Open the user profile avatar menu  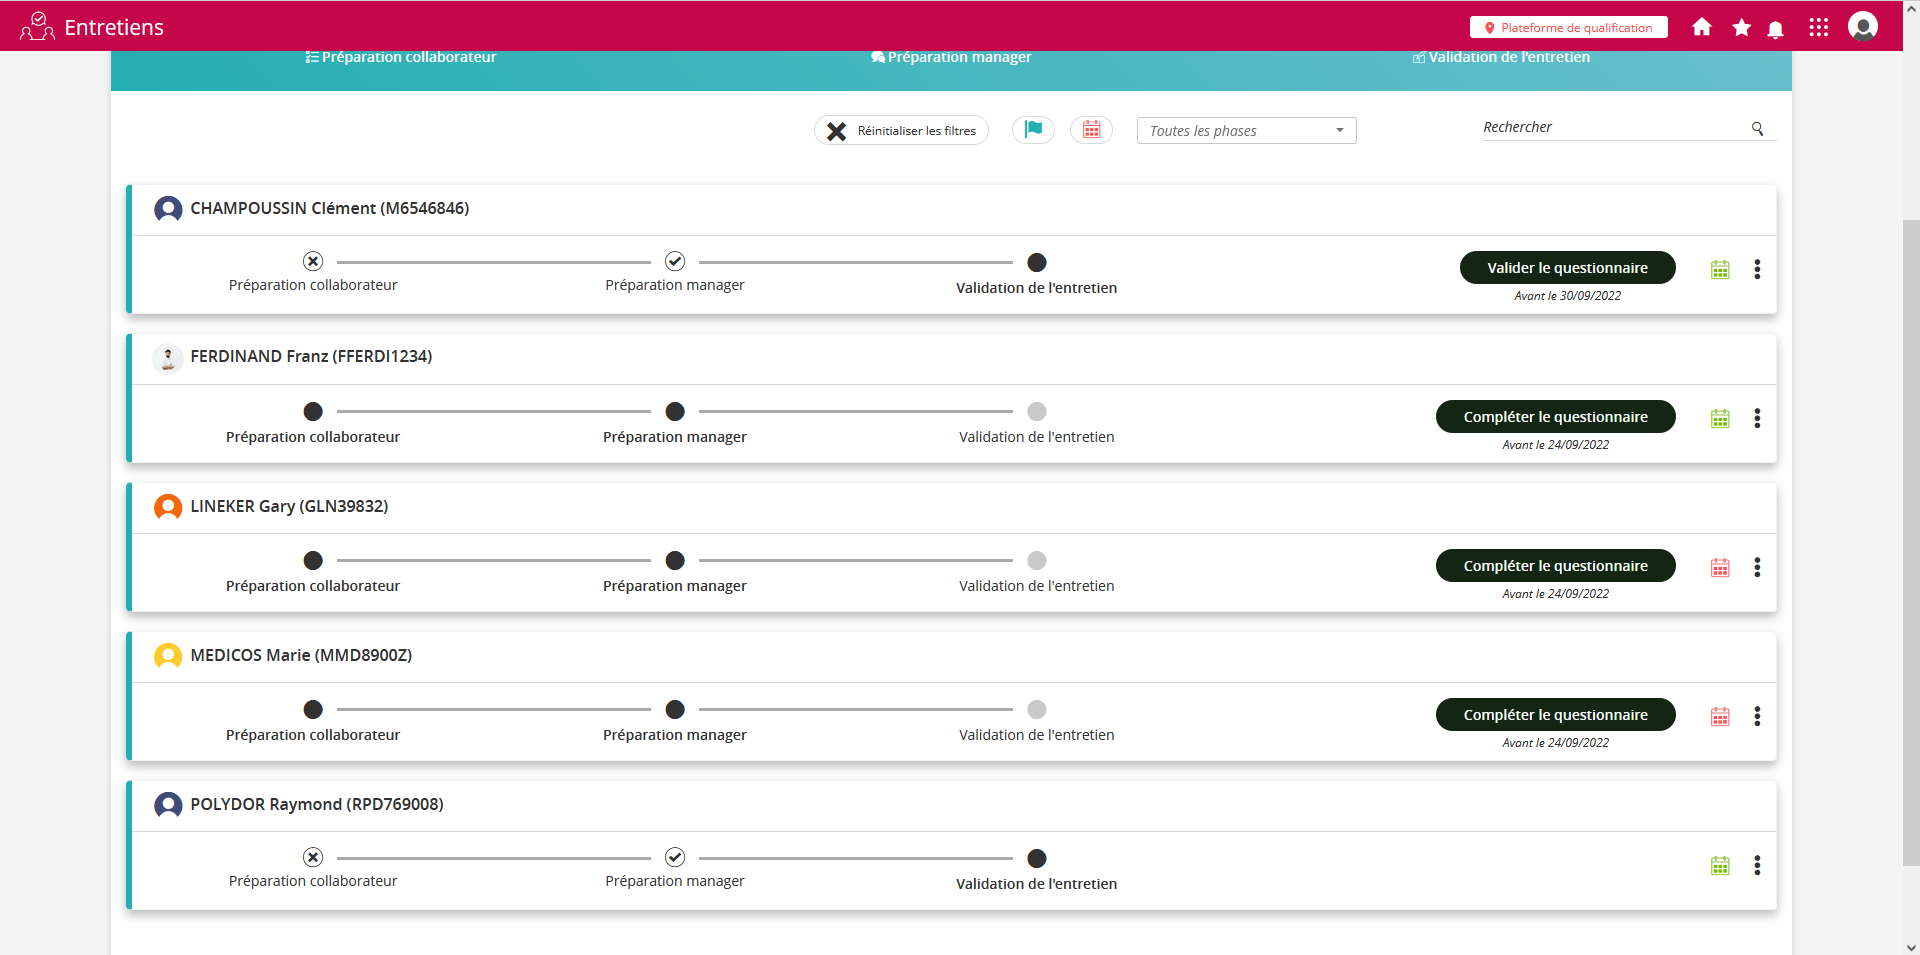pyautogui.click(x=1862, y=27)
